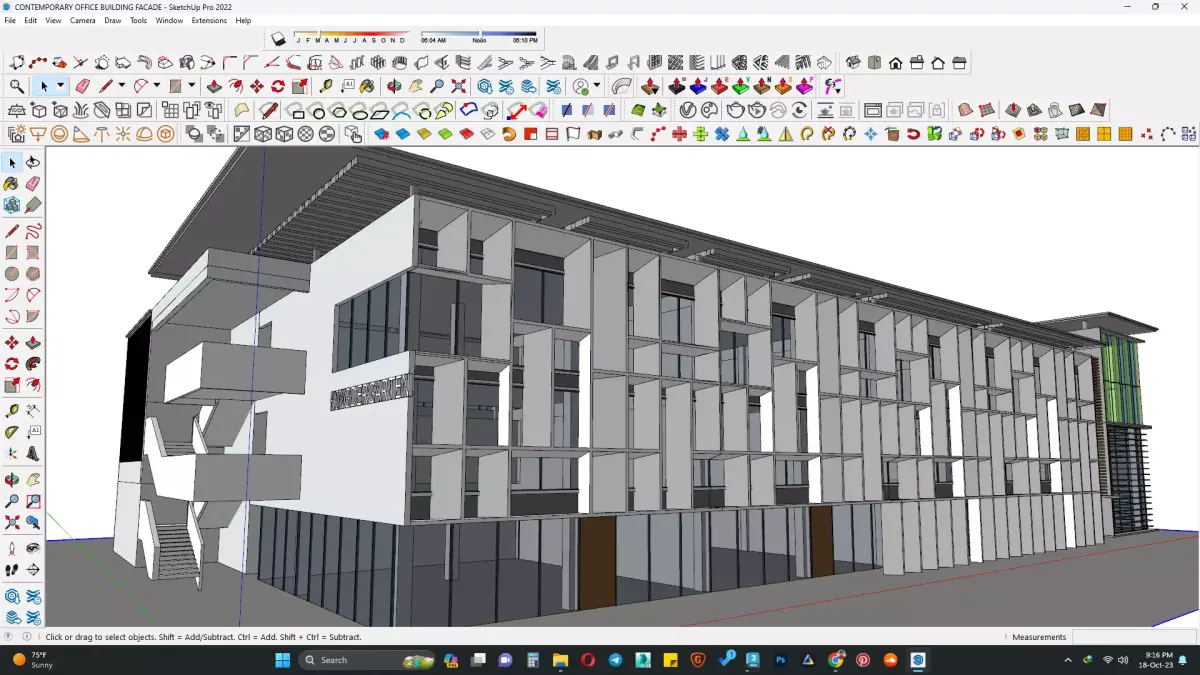Click the Windows Start button

click(282, 660)
